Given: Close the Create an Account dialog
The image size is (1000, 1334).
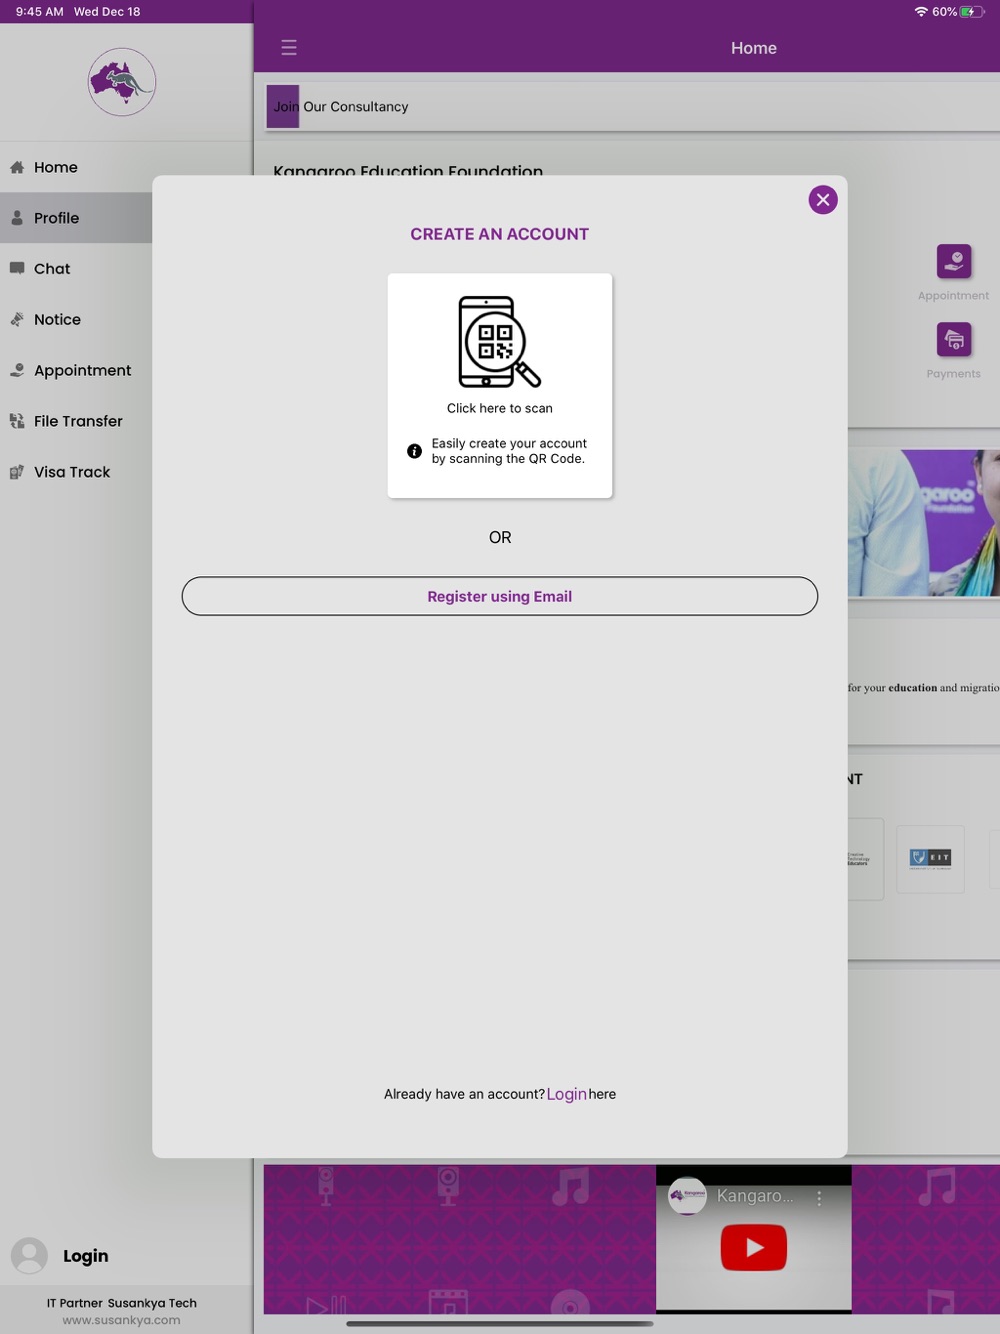Looking at the screenshot, I should pyautogui.click(x=823, y=200).
